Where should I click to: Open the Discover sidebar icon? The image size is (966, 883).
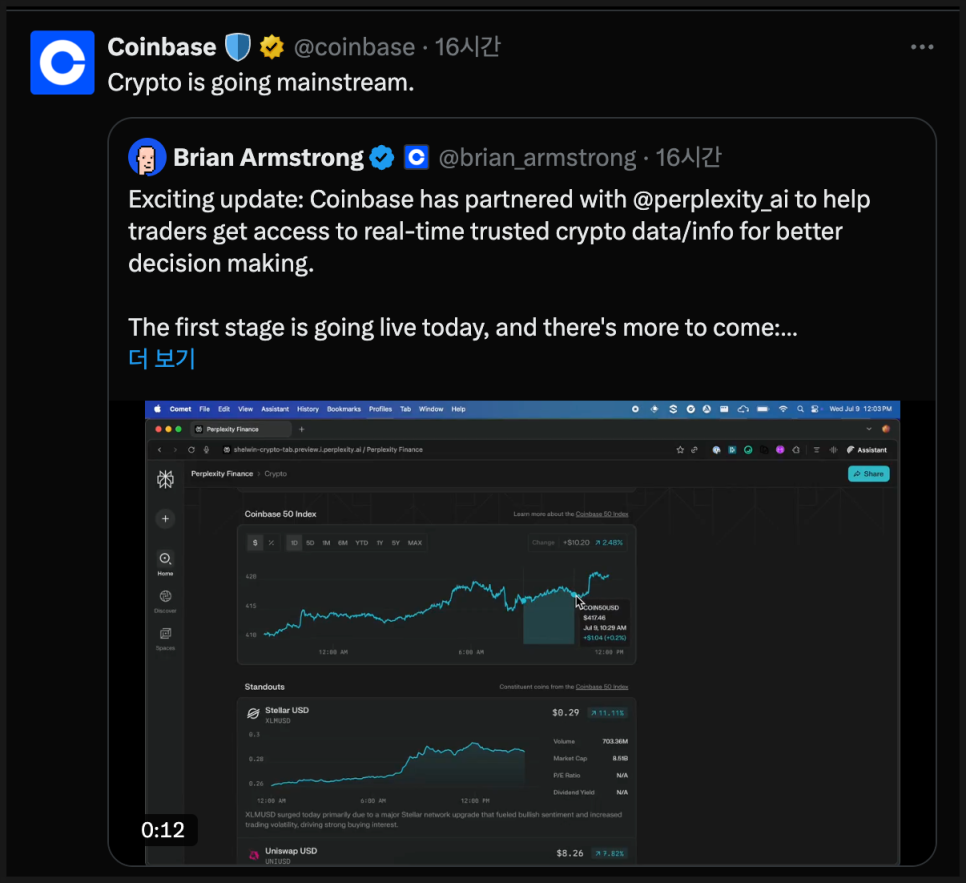coord(165,601)
